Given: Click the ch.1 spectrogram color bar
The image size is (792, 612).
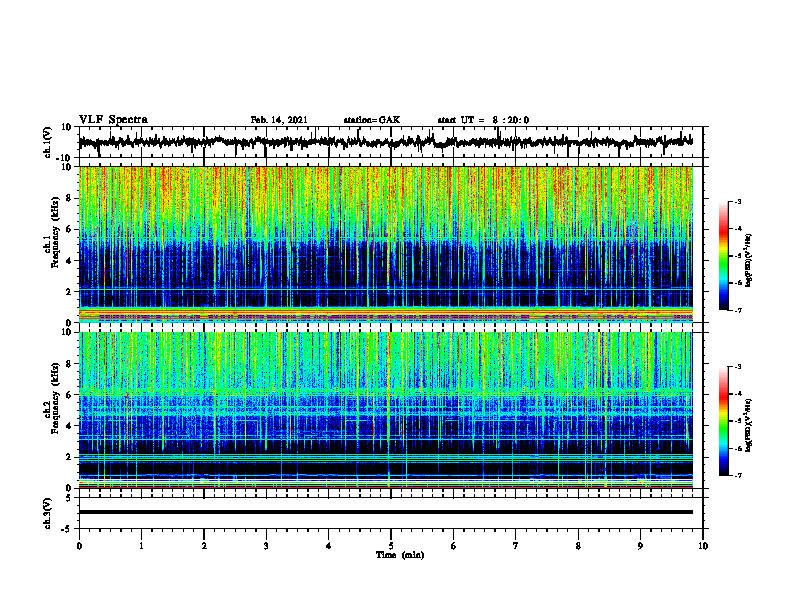Looking at the screenshot, I should point(723,256).
